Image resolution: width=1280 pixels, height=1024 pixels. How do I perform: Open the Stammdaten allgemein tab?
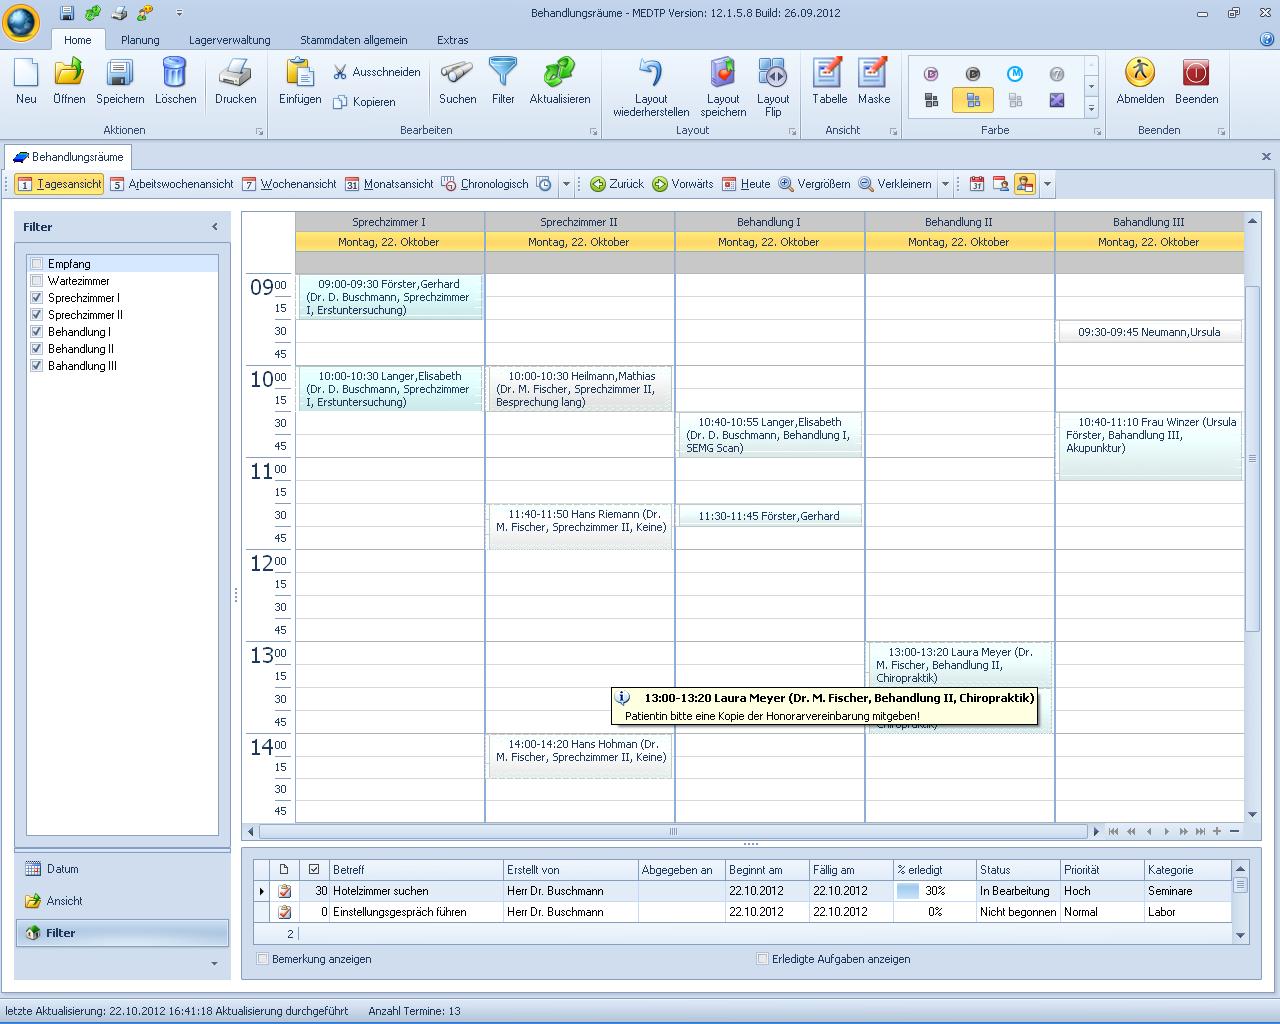353,40
